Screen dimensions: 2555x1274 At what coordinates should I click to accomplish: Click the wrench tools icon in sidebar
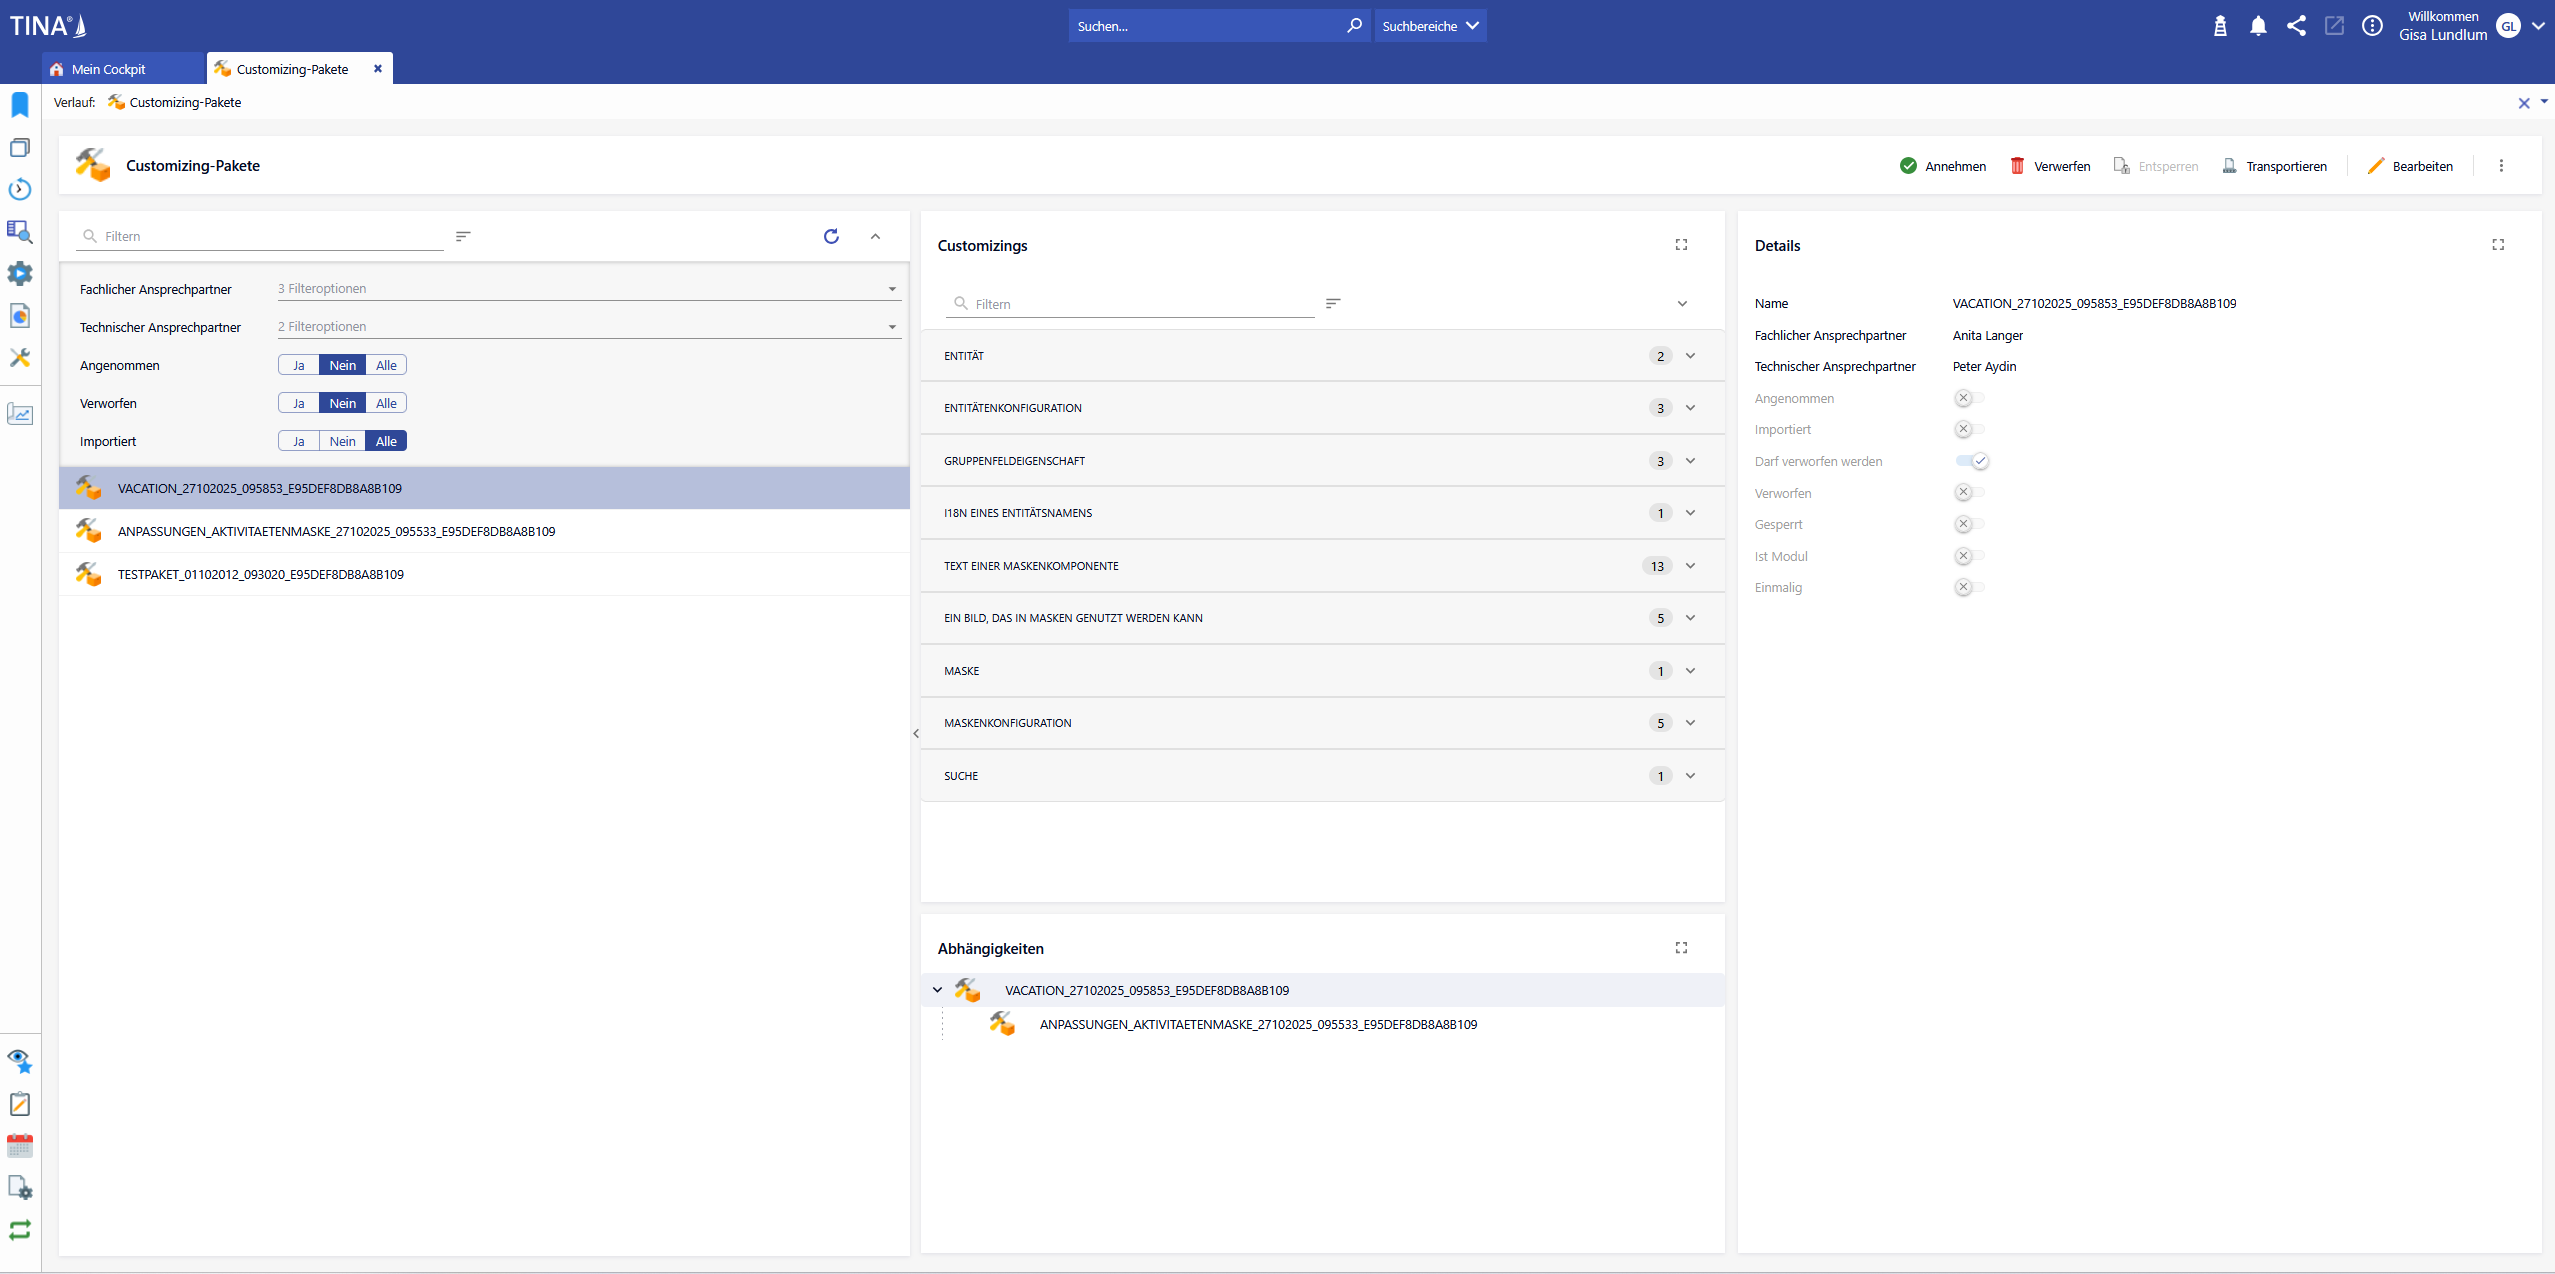(x=20, y=358)
